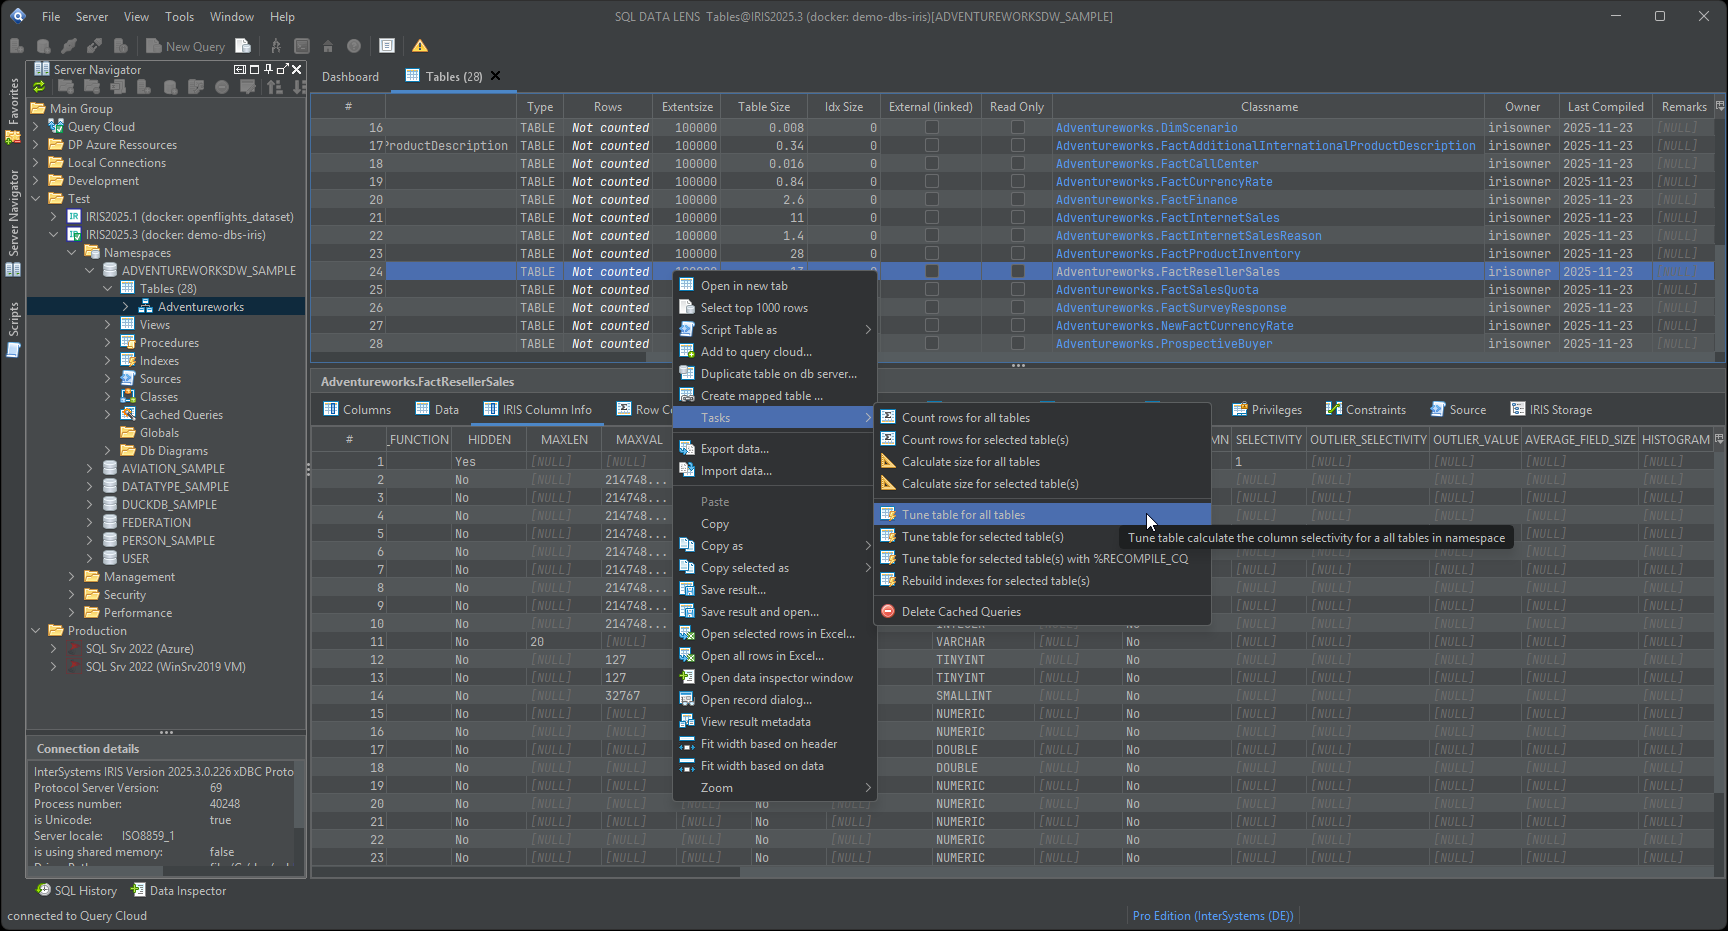Choose Rebuild indexes for selected table(s)
Viewport: 1728px width, 931px height.
1043,581
